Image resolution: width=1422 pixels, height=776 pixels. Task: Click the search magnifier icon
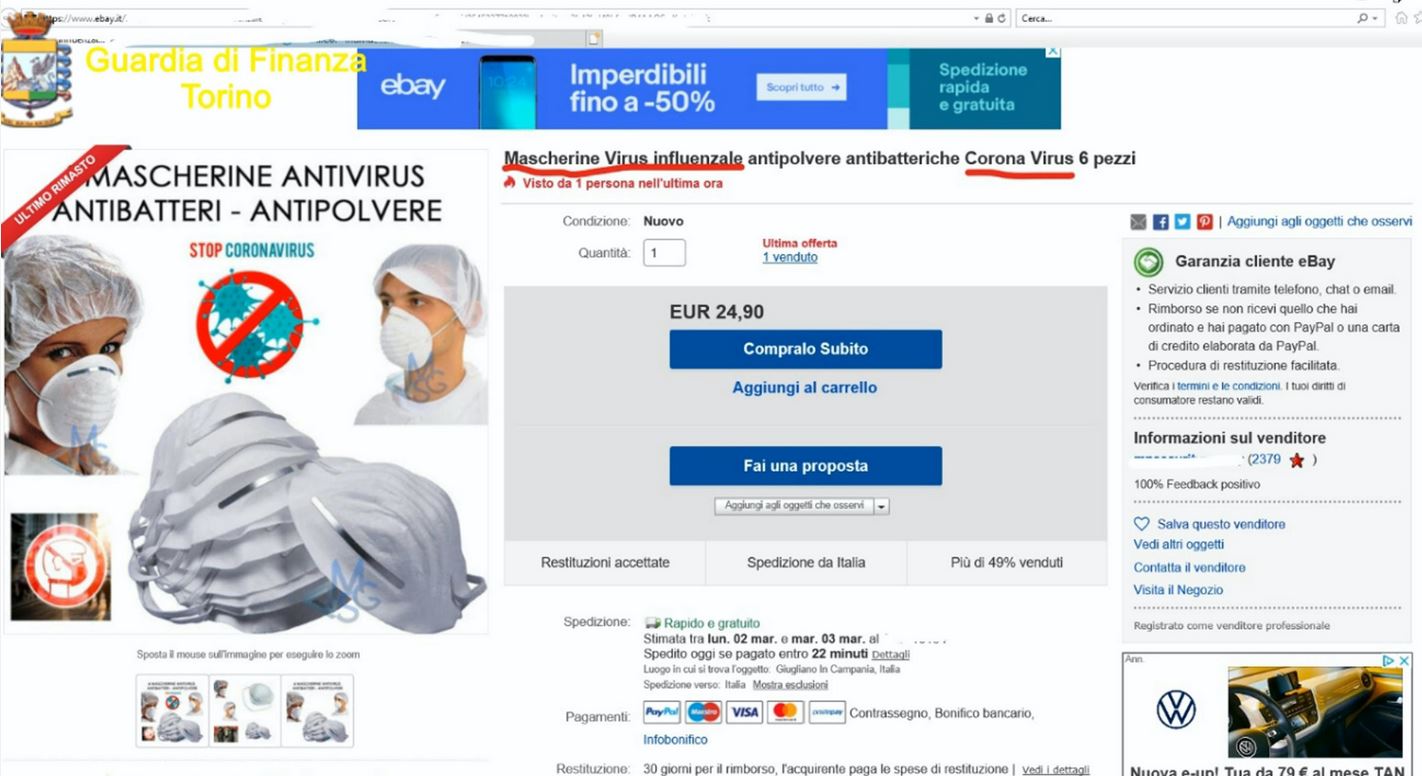(x=1362, y=18)
